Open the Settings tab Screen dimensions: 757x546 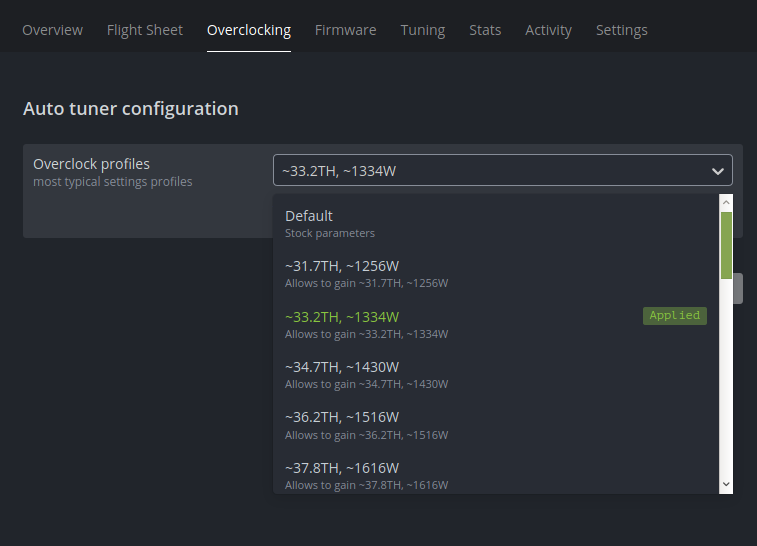point(621,30)
